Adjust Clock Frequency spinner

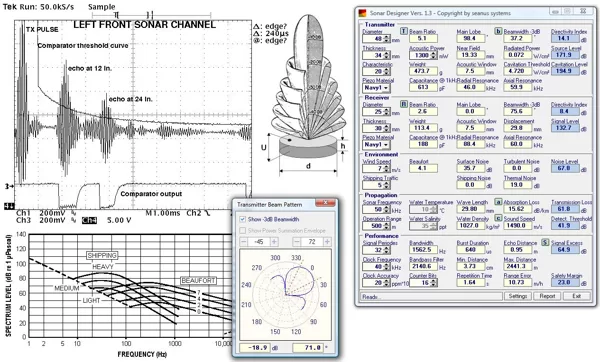pos(386,267)
